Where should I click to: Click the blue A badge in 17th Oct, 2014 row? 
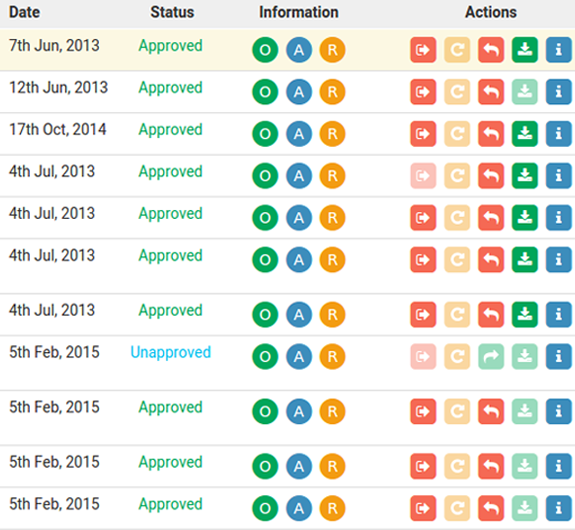(x=299, y=134)
